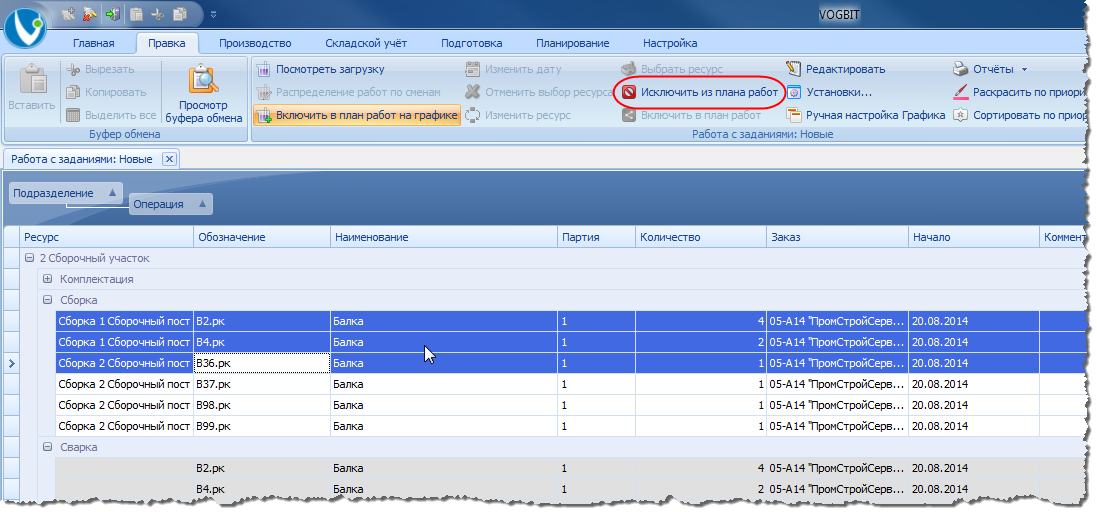Click the Посмотреть загрузку icon
This screenshot has width=1097, height=512.
(x=264, y=69)
